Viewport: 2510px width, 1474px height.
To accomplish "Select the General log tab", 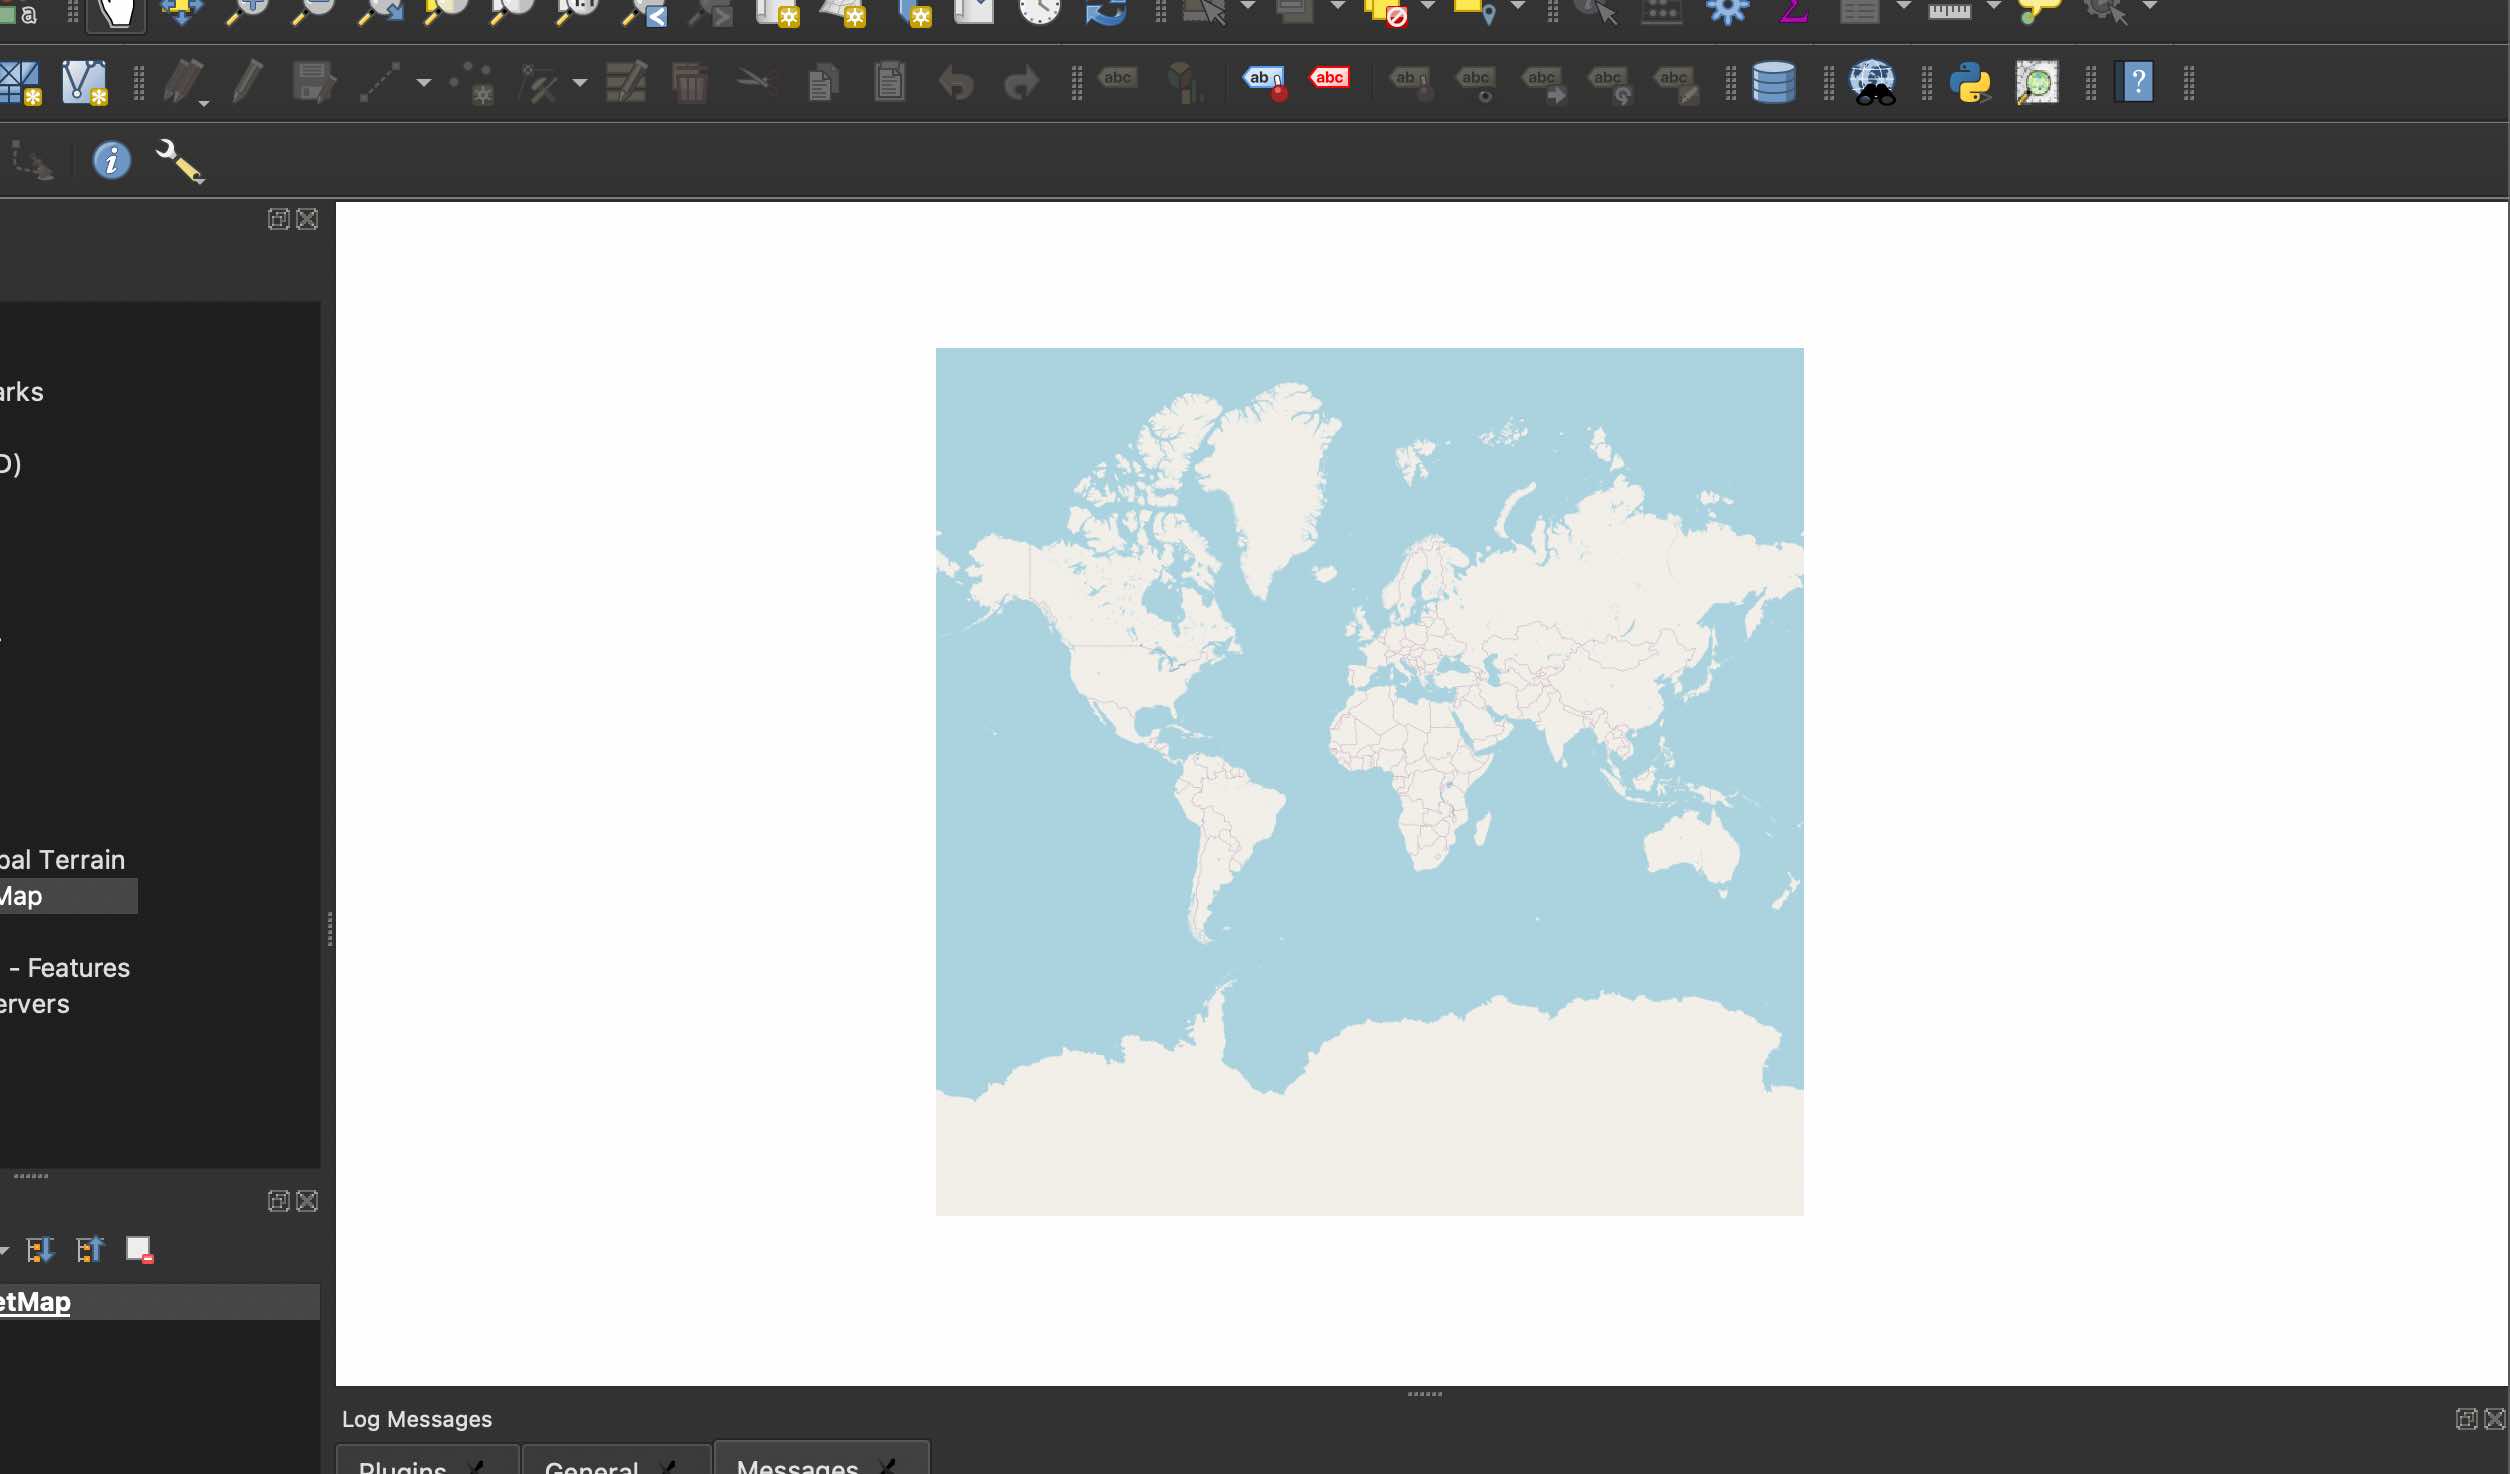I will click(x=591, y=1465).
